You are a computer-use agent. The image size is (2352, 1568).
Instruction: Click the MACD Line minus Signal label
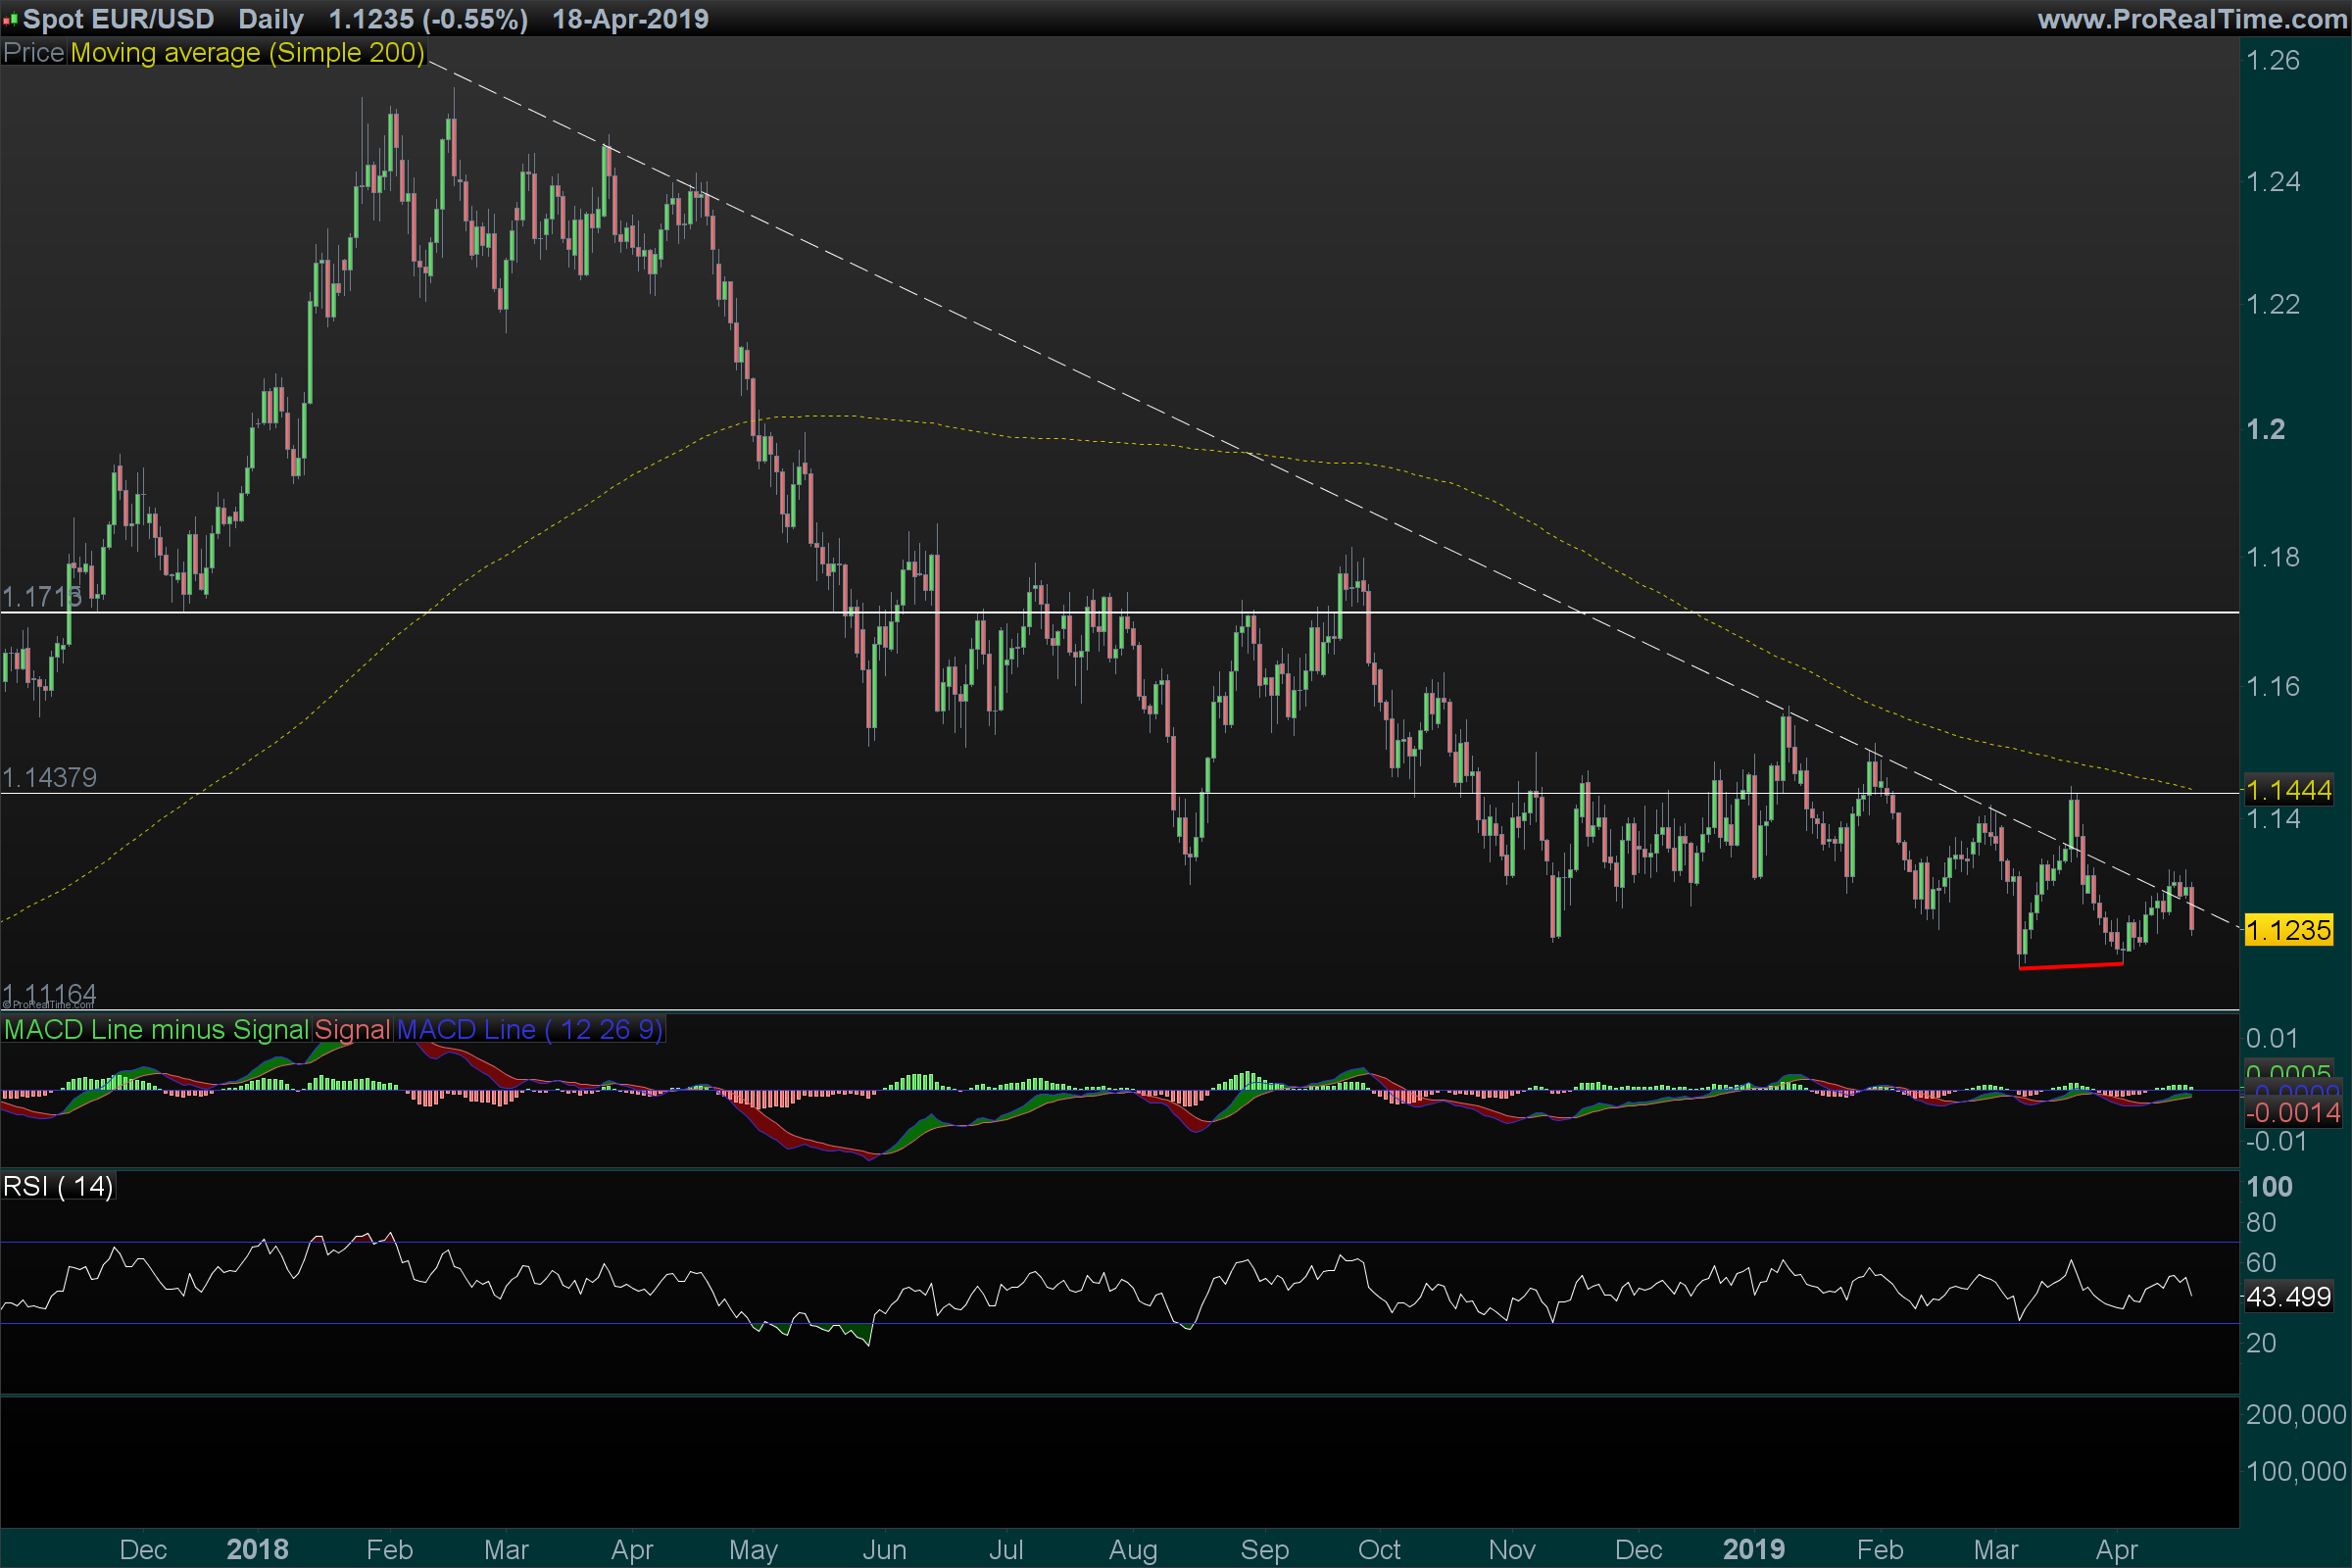click(x=156, y=1030)
